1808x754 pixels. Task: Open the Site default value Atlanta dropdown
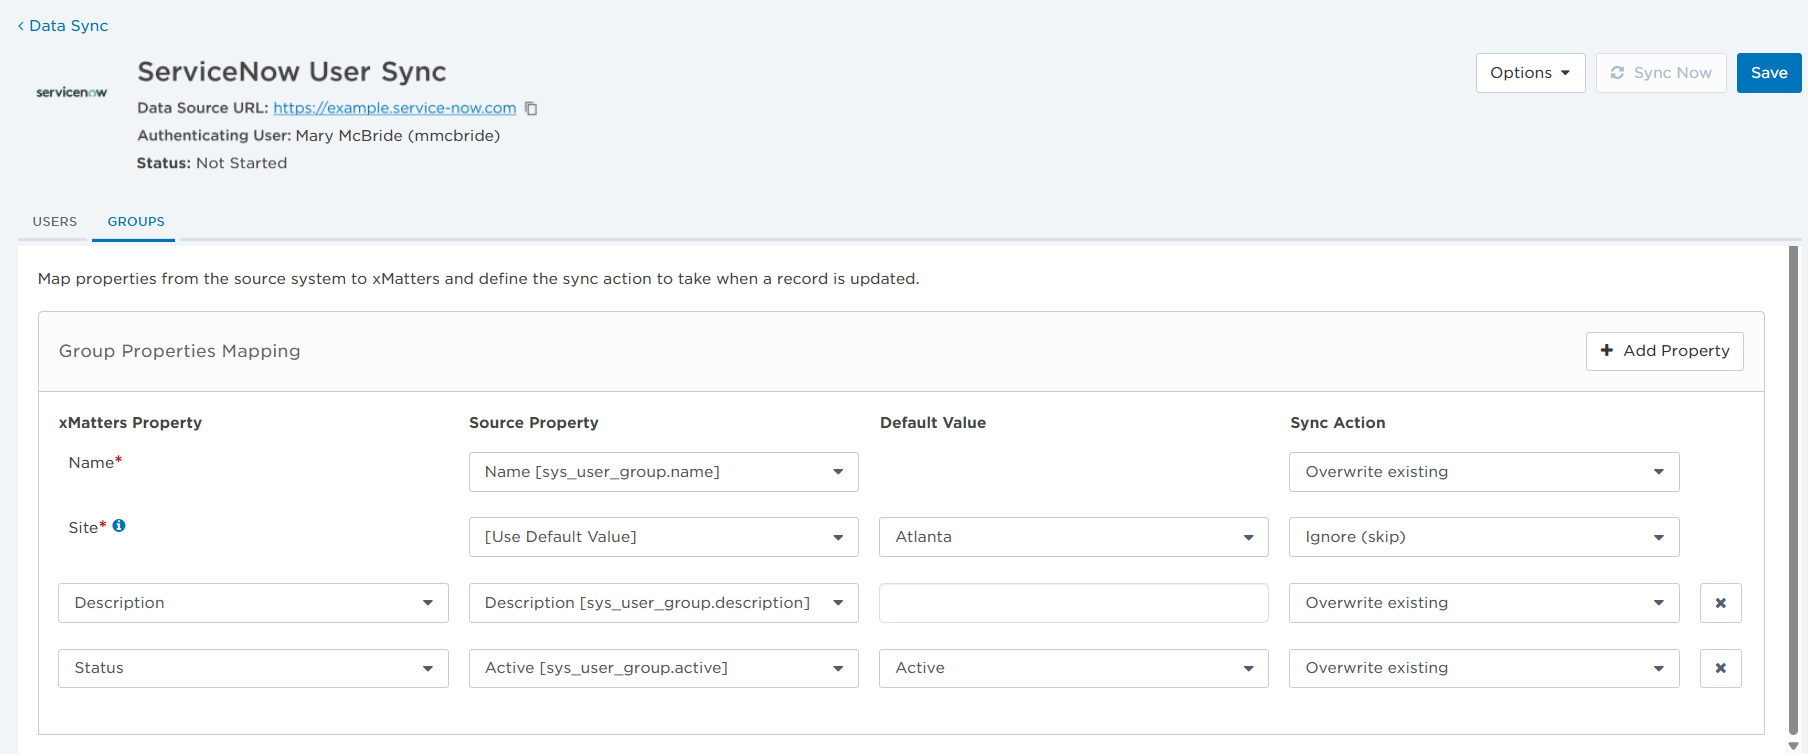click(1073, 537)
